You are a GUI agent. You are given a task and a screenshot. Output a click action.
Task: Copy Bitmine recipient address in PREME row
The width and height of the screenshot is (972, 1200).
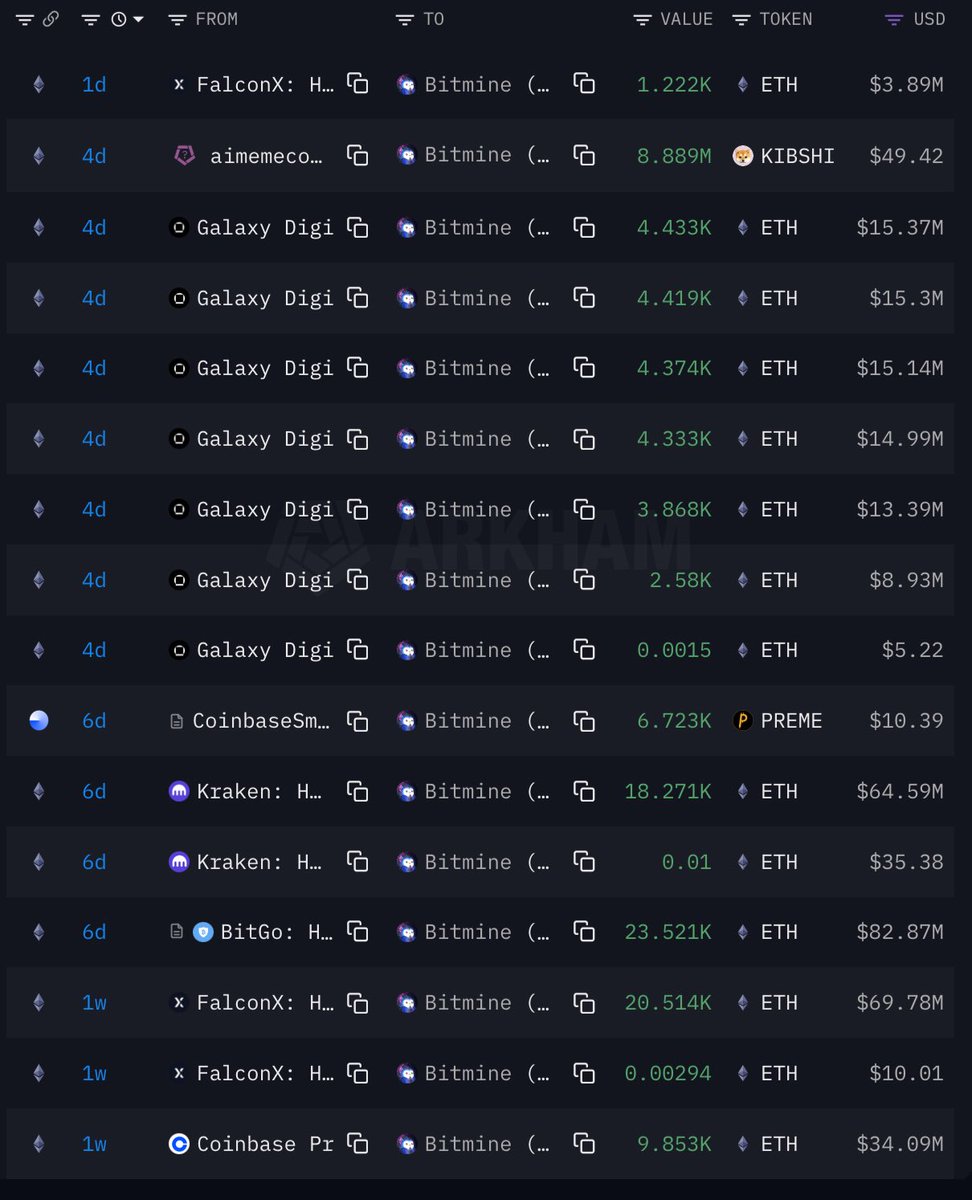(584, 721)
